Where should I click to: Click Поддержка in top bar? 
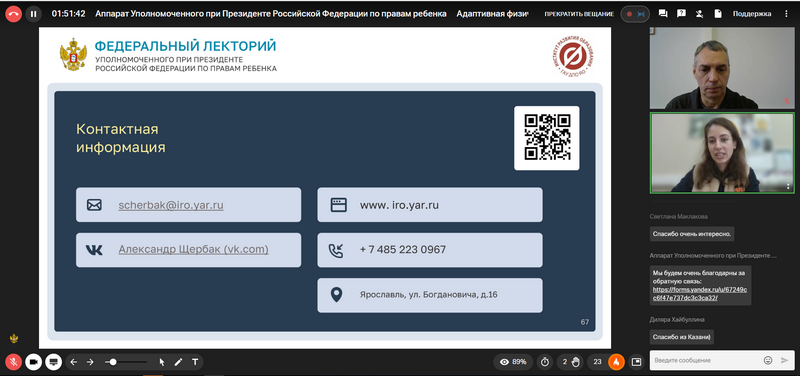click(752, 14)
